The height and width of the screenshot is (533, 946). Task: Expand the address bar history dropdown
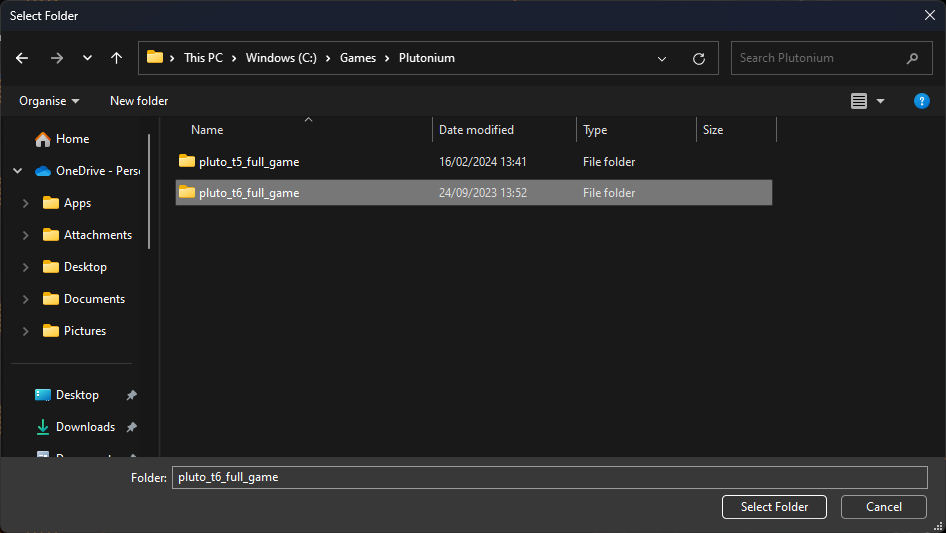tap(662, 58)
